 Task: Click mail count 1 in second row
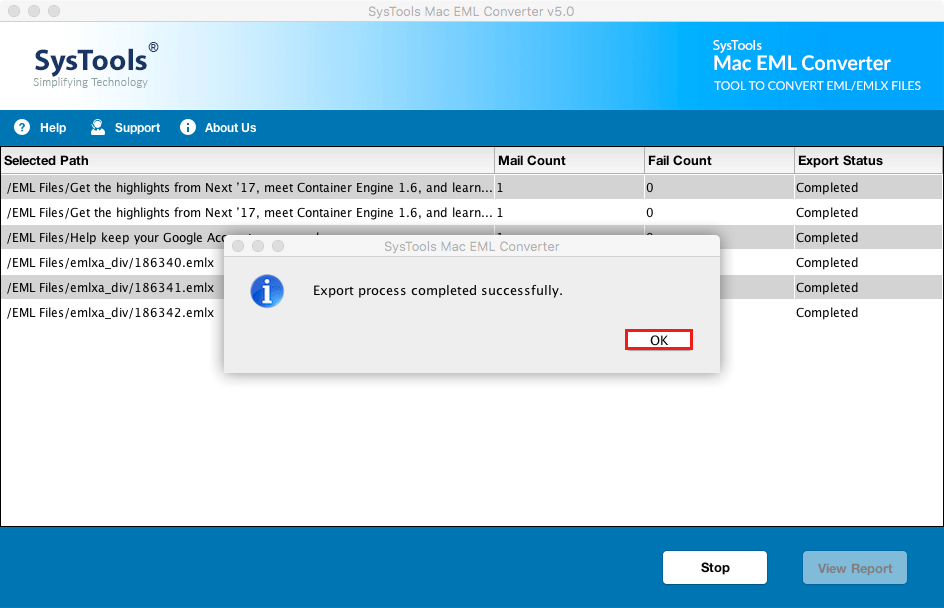click(500, 212)
